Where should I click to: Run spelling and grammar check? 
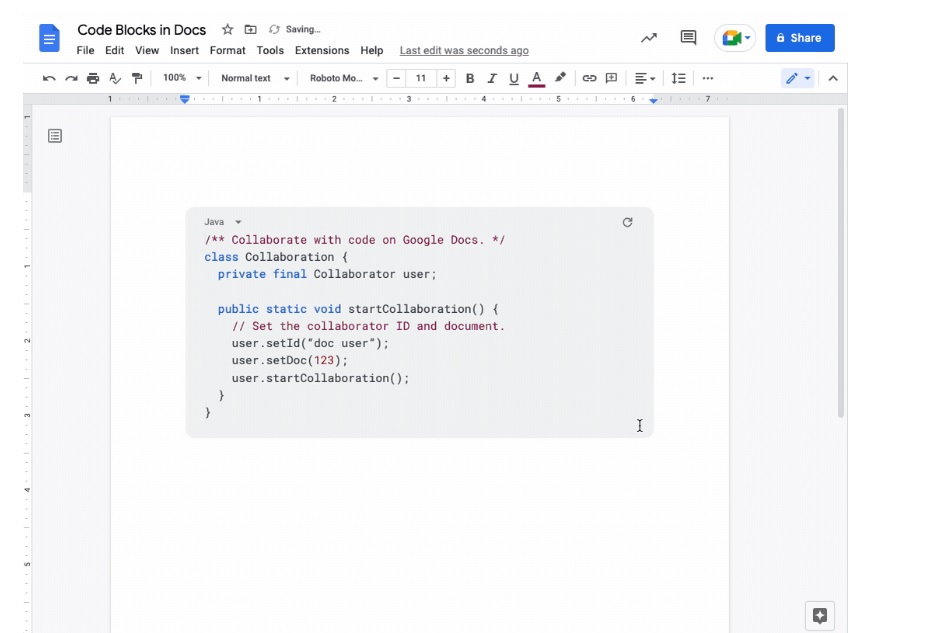tap(115, 78)
